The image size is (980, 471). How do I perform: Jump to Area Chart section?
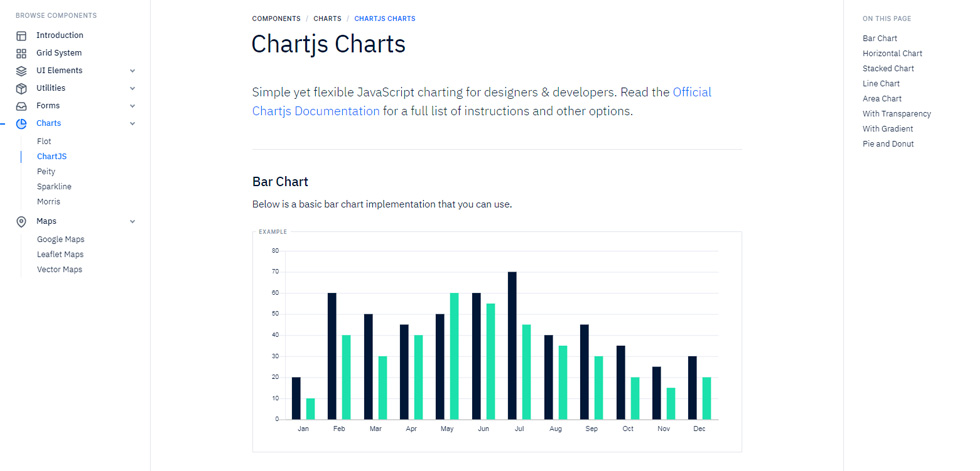882,98
